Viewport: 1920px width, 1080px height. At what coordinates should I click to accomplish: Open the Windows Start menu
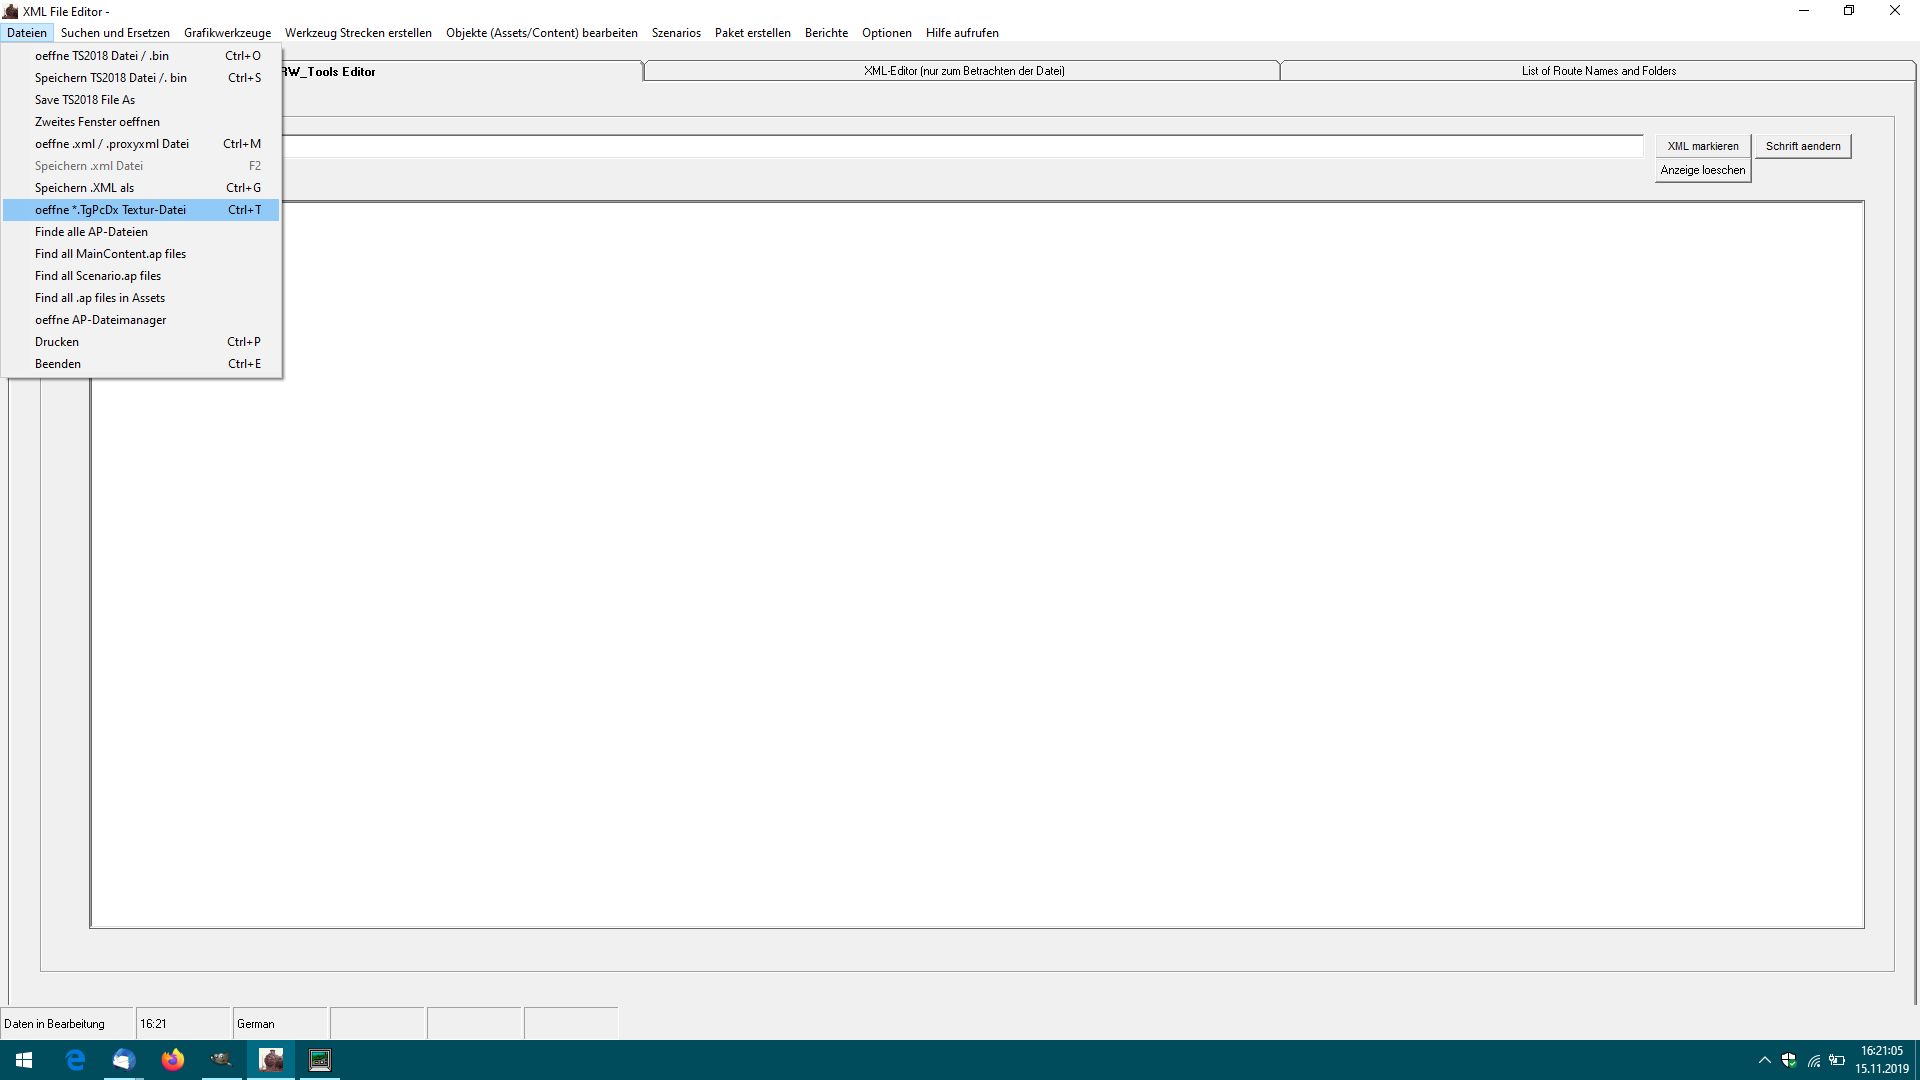[x=24, y=1060]
